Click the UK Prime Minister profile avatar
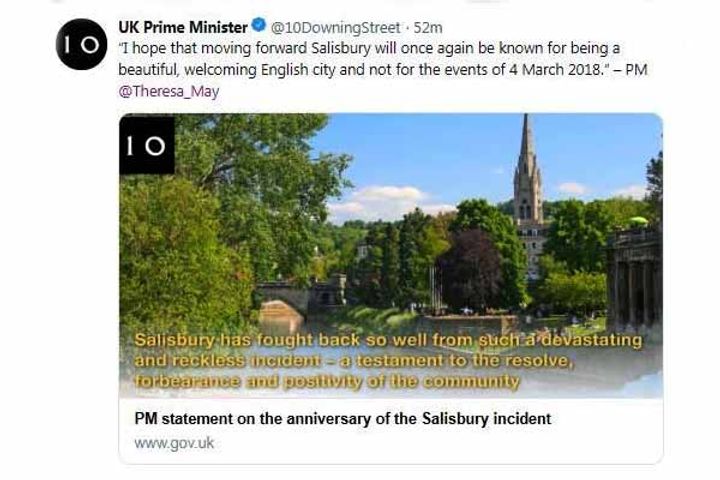The height and width of the screenshot is (480, 720). pyautogui.click(x=81, y=44)
